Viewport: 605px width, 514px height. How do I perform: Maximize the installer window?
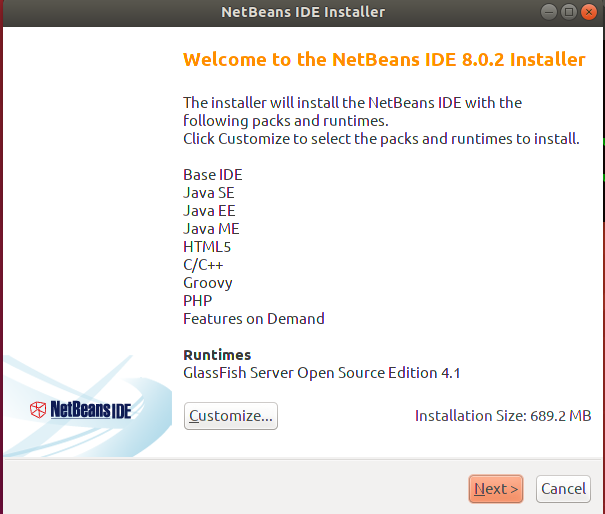click(x=569, y=12)
